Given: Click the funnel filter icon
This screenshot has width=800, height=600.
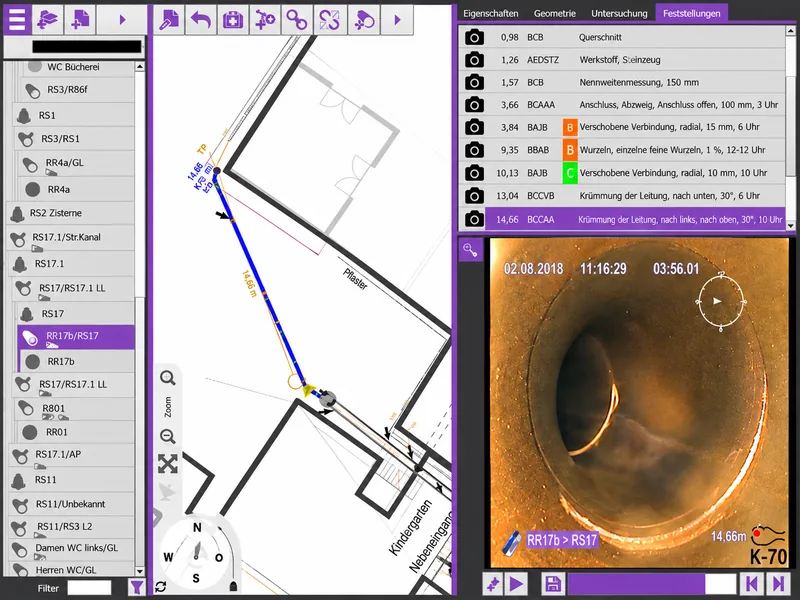Looking at the screenshot, I should [136, 588].
